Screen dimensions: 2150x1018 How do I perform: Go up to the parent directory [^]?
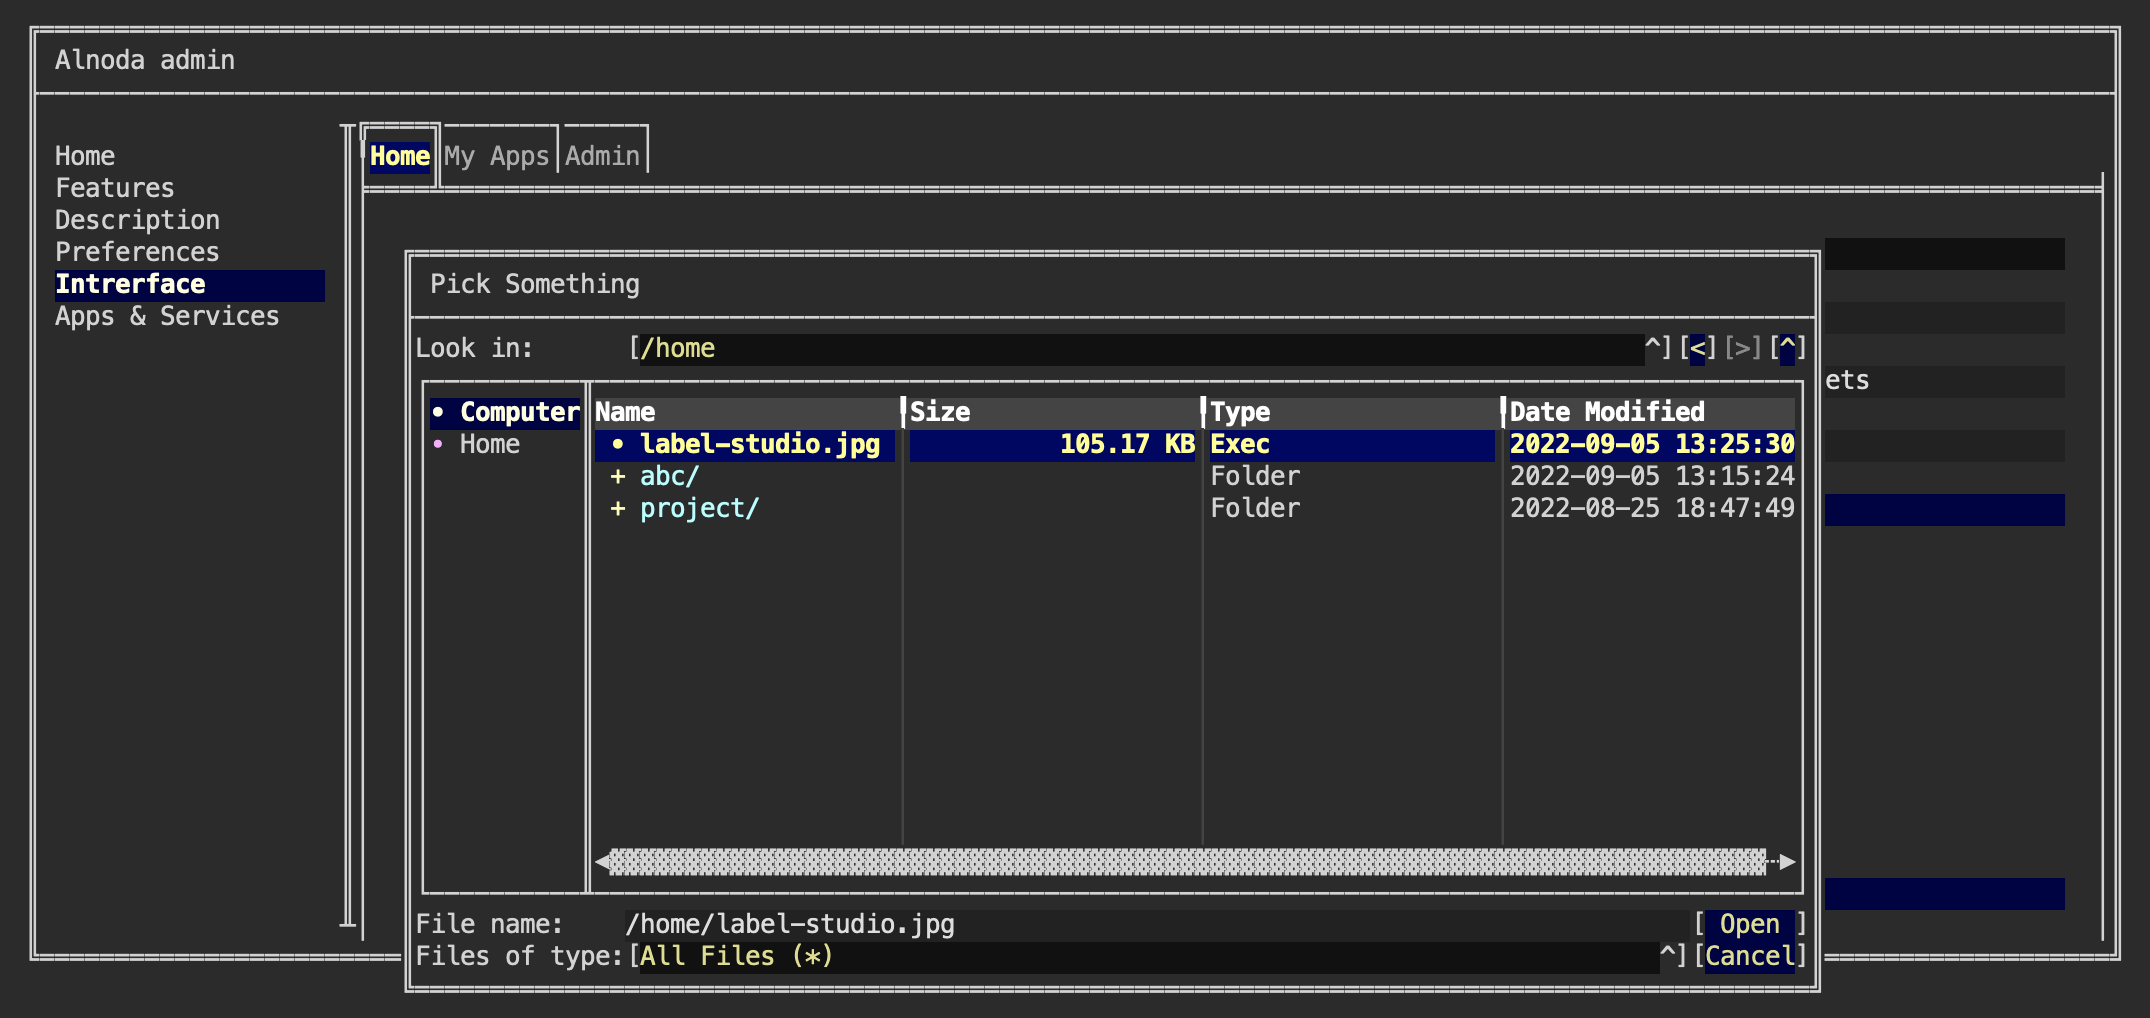[1787, 348]
